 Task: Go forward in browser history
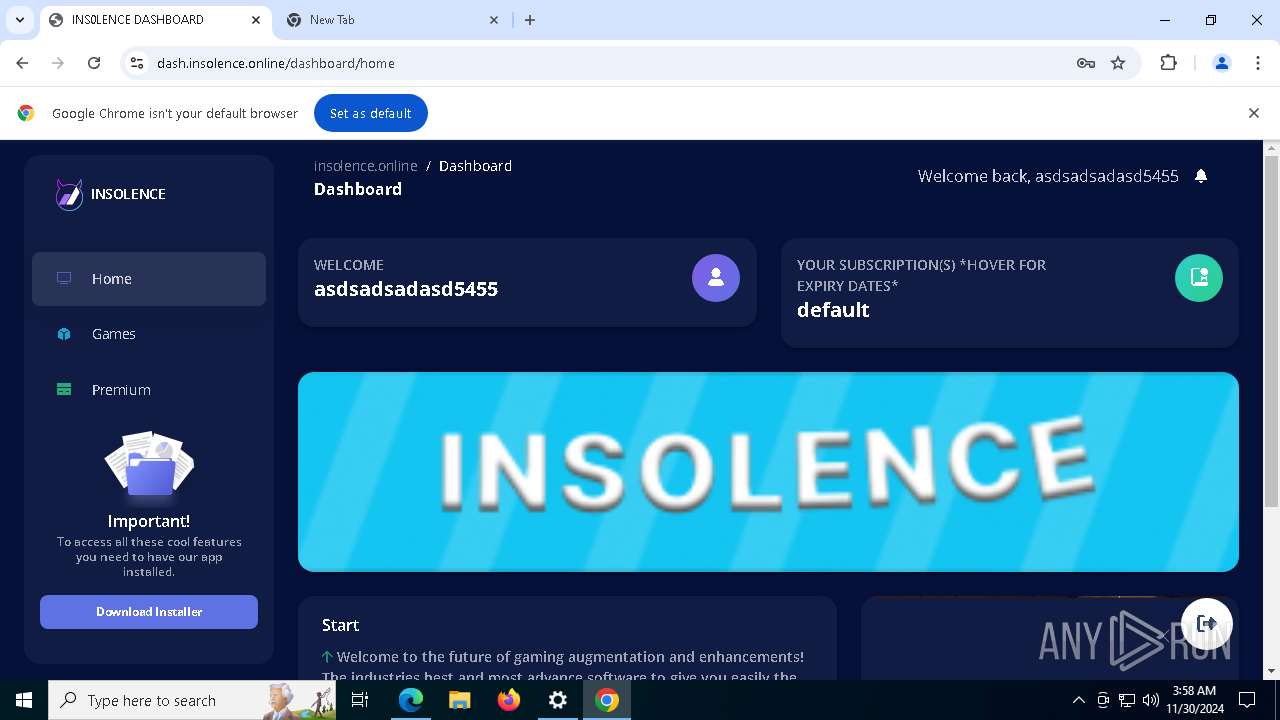(x=58, y=63)
